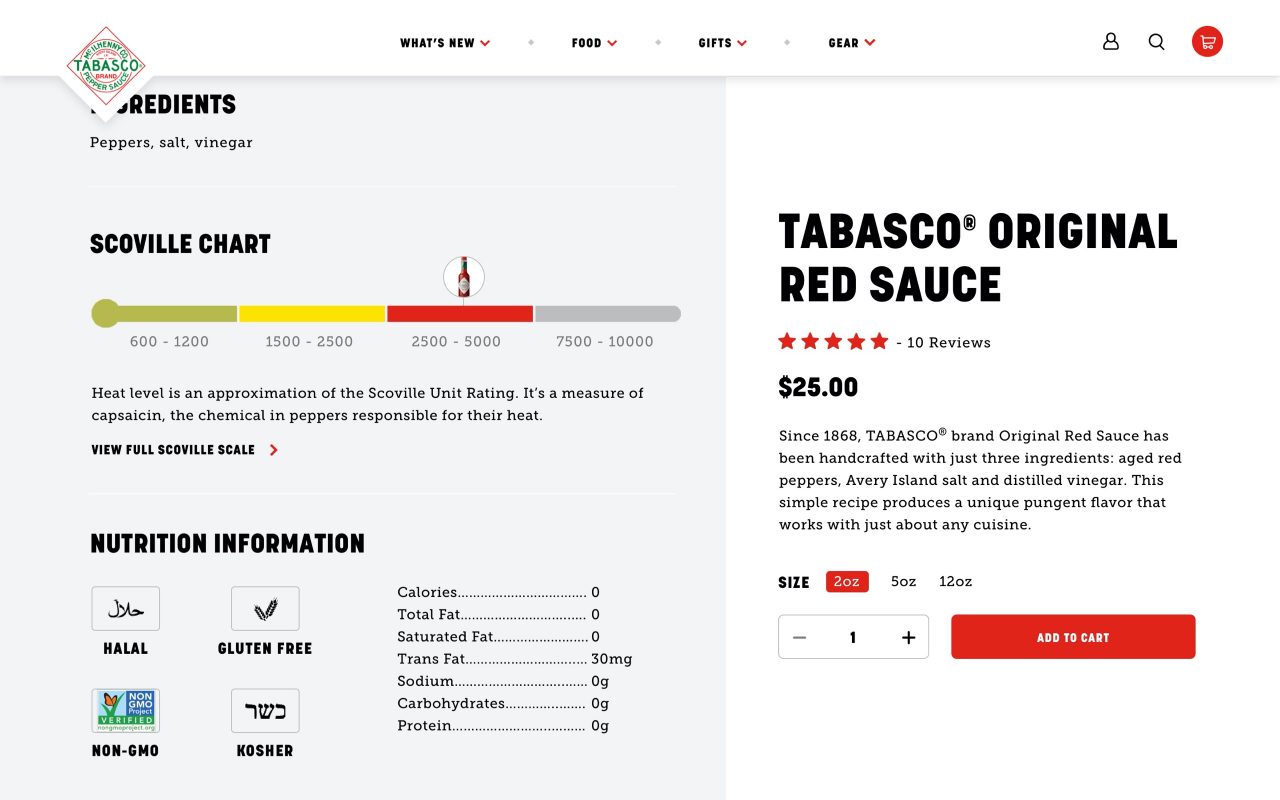Click the Non-GMO Project Verified badge
This screenshot has width=1280, height=800.
(x=126, y=711)
